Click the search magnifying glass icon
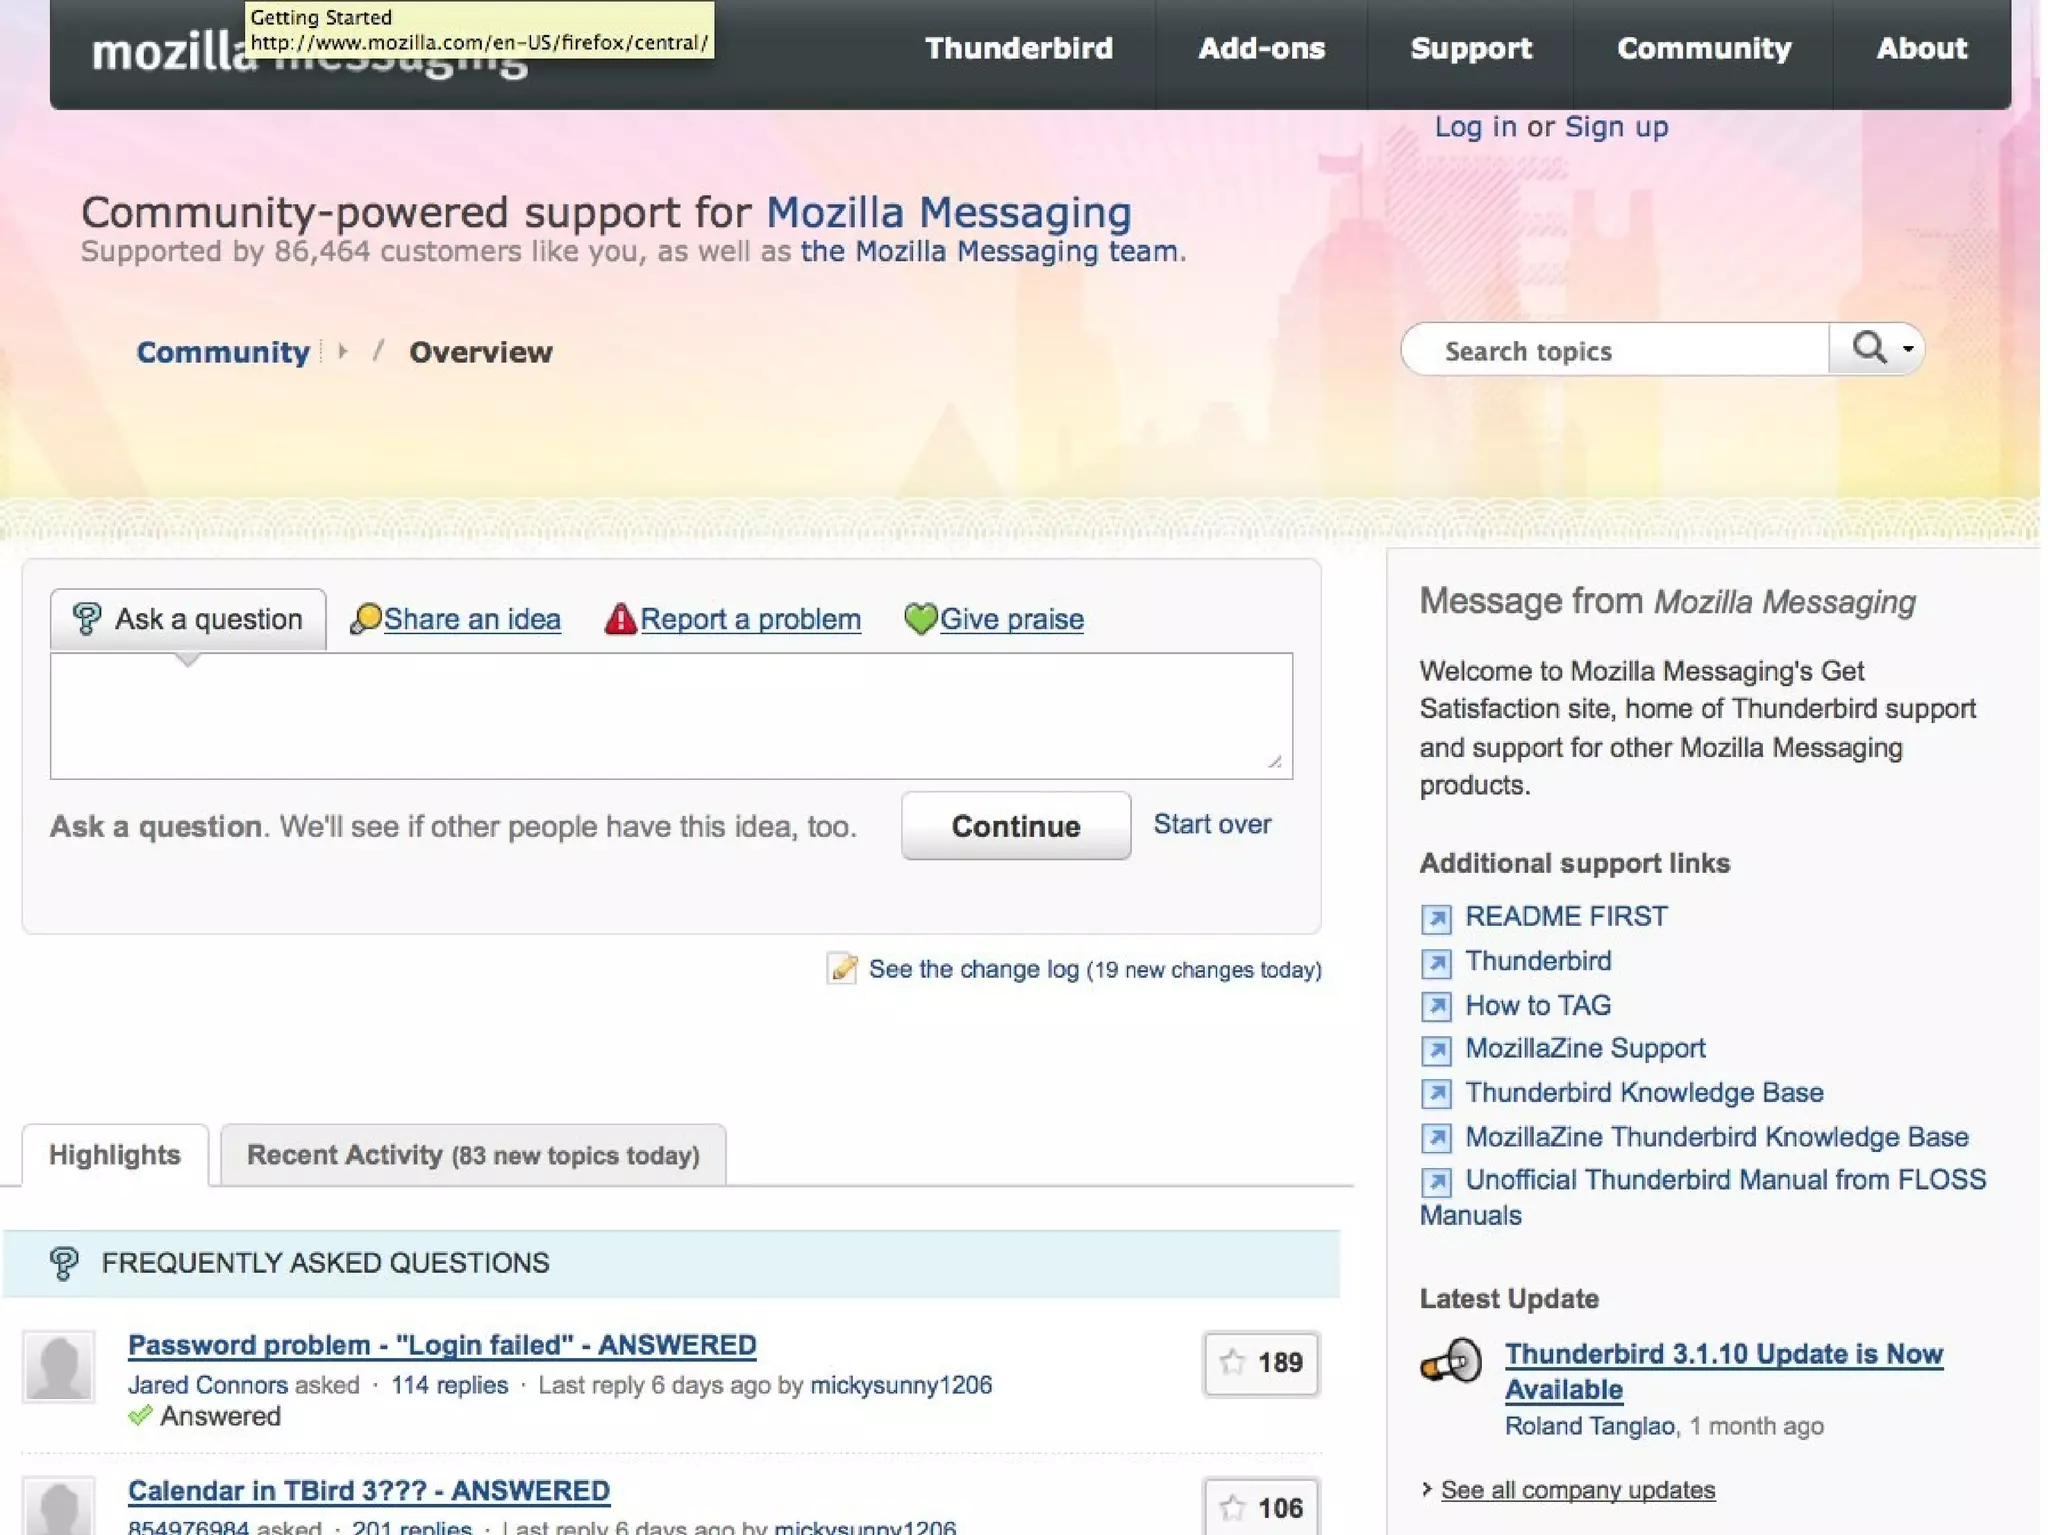This screenshot has height=1535, width=2048. click(x=1868, y=348)
